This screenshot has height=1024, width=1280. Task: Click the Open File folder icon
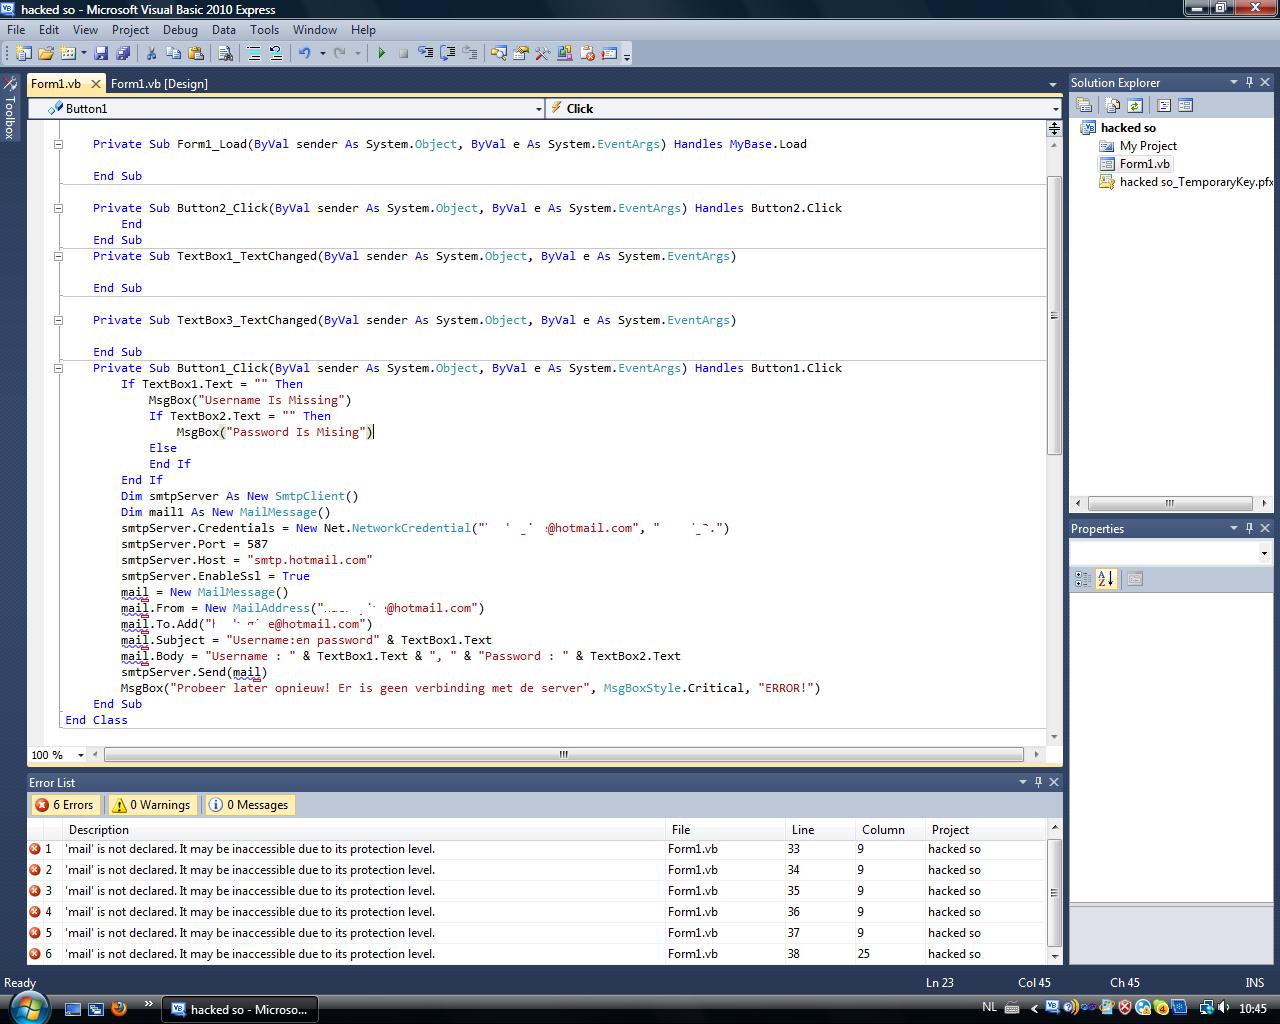click(46, 53)
